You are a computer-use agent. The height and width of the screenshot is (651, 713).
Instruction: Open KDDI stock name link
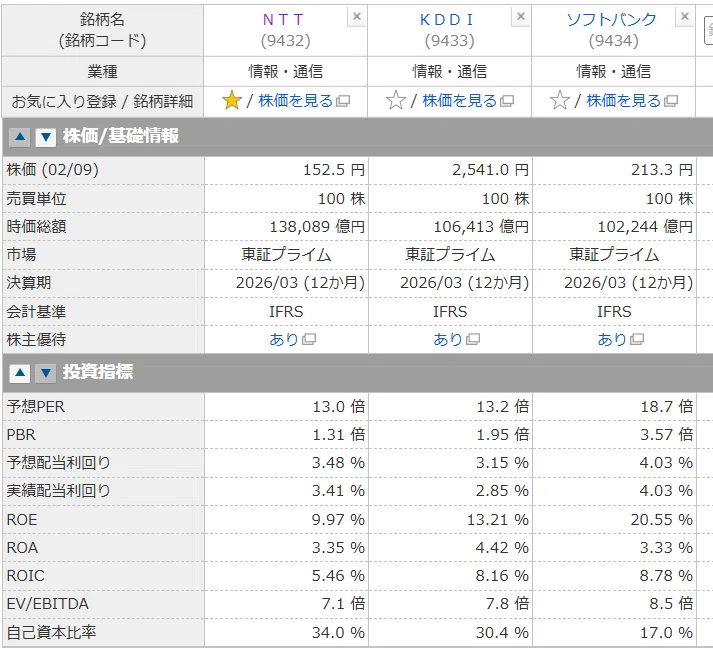pyautogui.click(x=447, y=20)
